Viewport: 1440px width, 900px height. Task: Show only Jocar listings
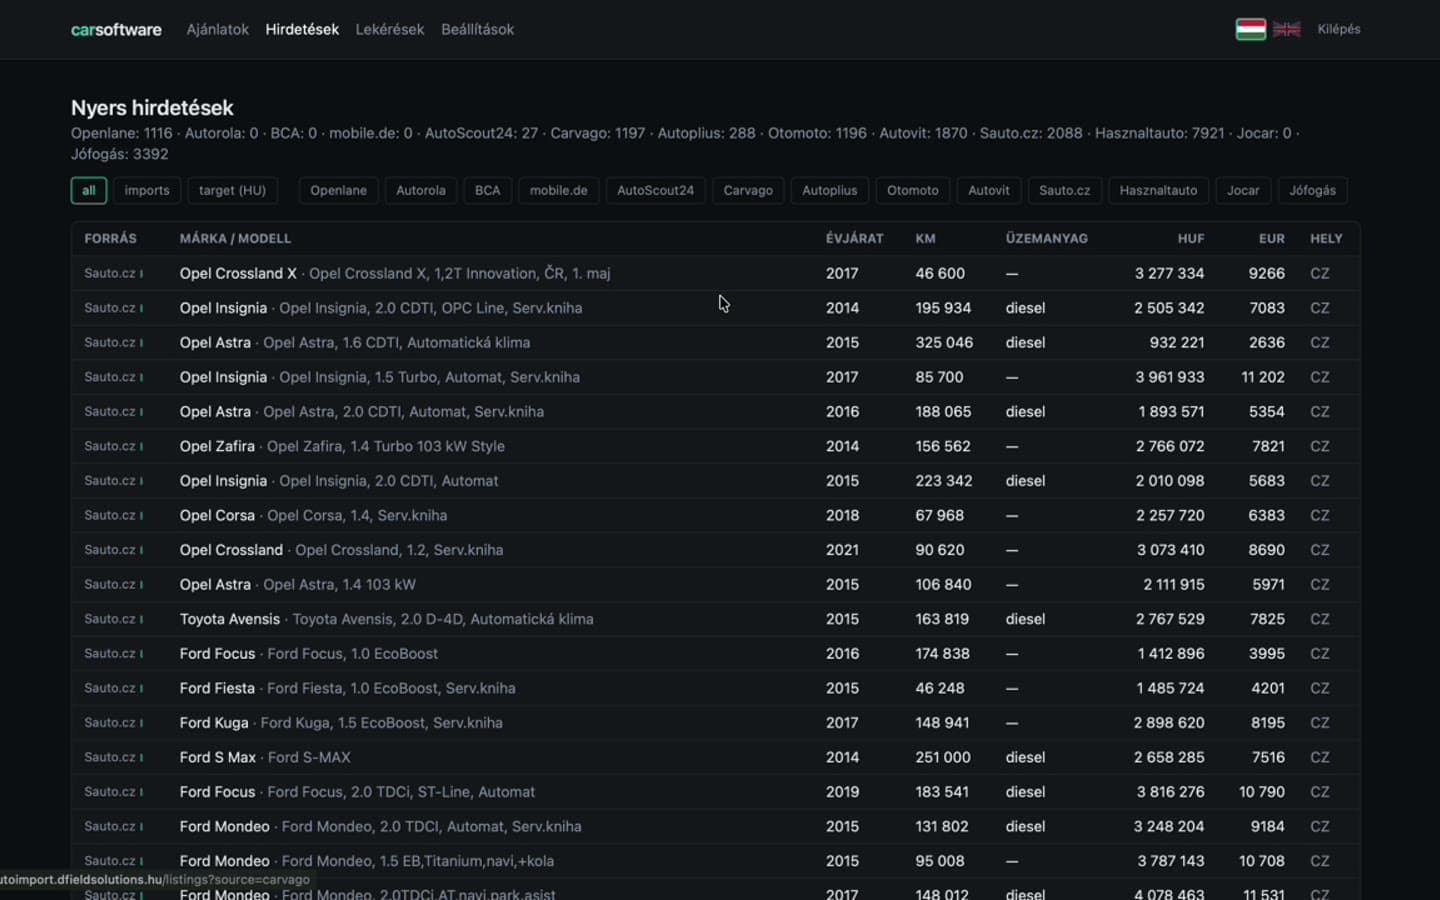[1243, 190]
